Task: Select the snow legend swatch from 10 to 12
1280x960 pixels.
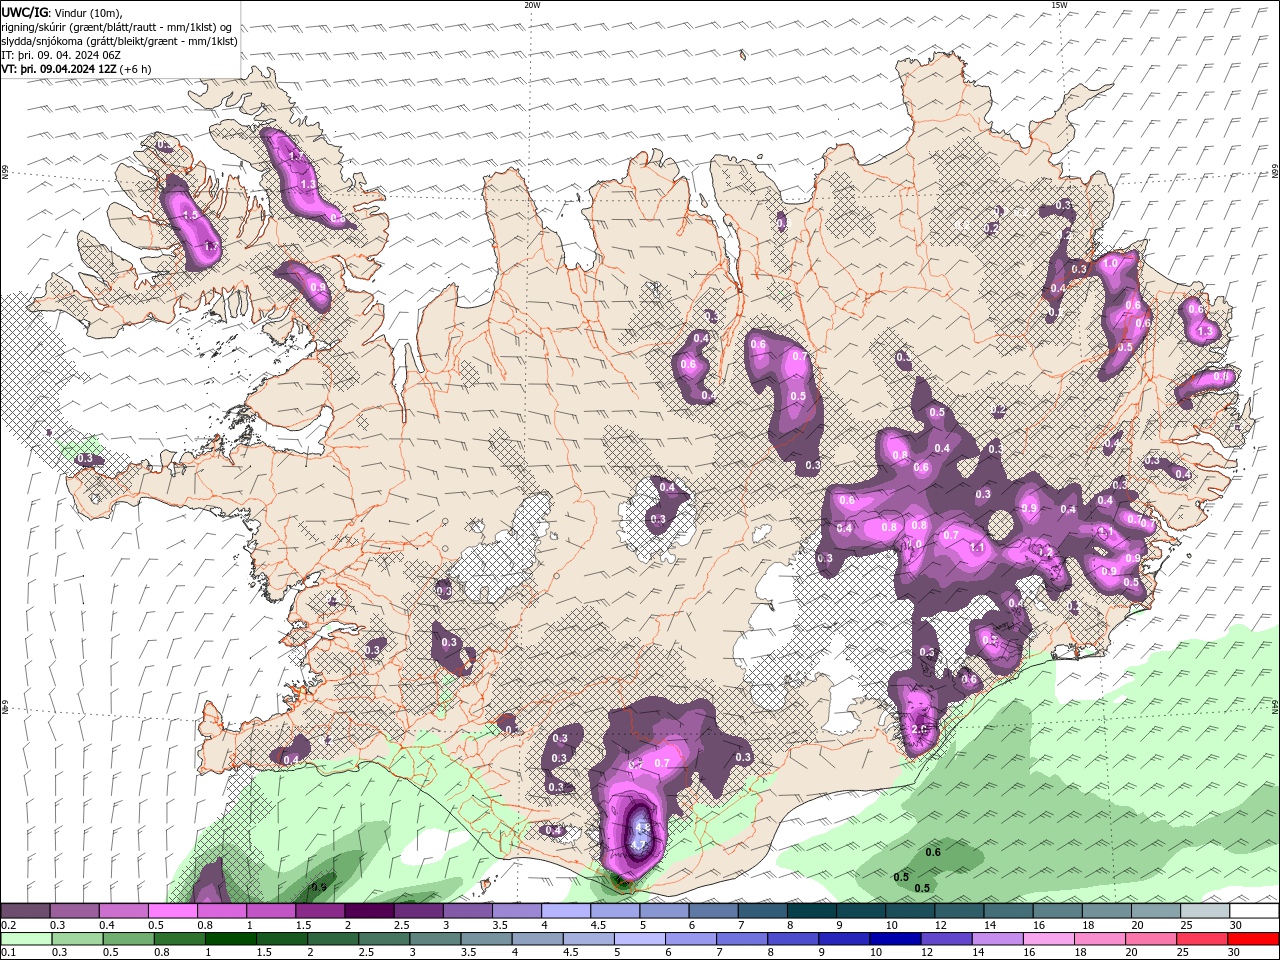Action: coord(908,910)
